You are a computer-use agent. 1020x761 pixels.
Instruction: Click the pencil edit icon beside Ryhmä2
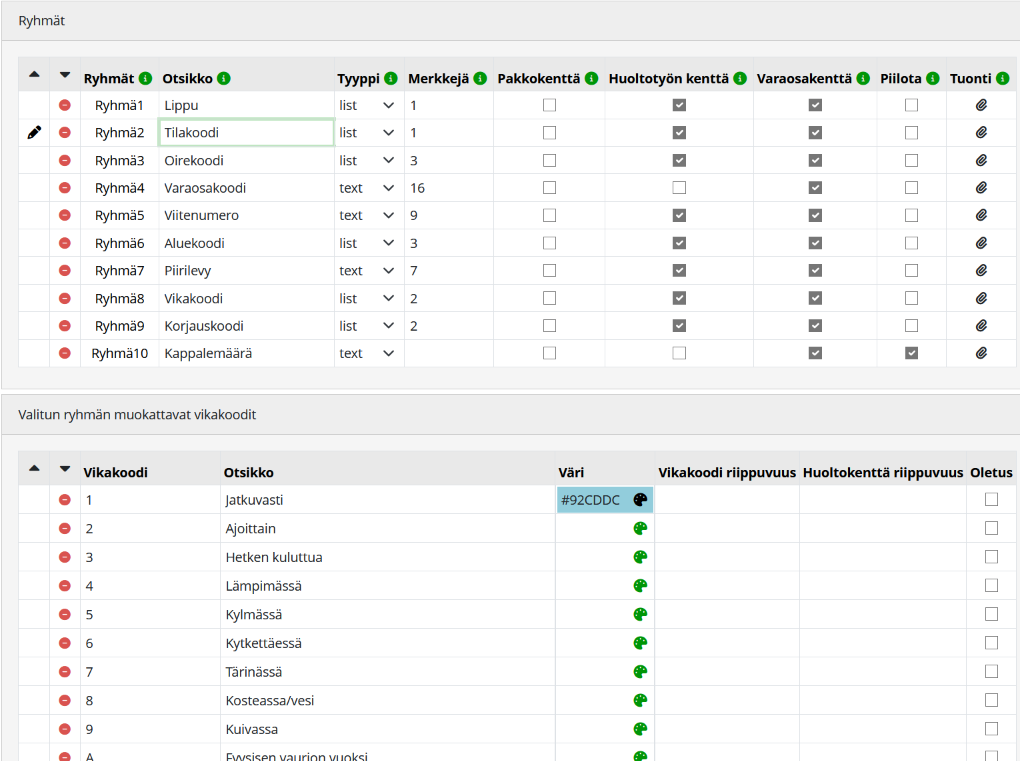(34, 132)
